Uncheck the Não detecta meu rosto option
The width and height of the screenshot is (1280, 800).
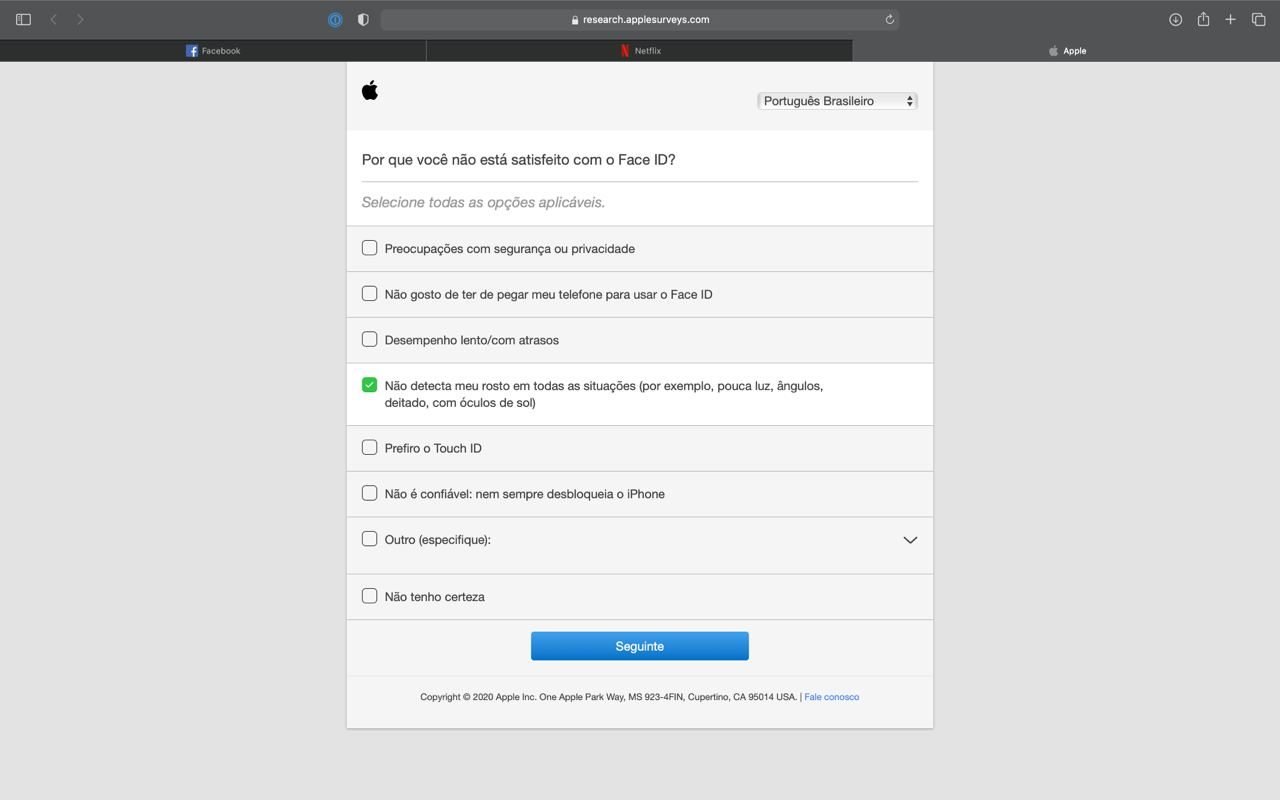369,383
